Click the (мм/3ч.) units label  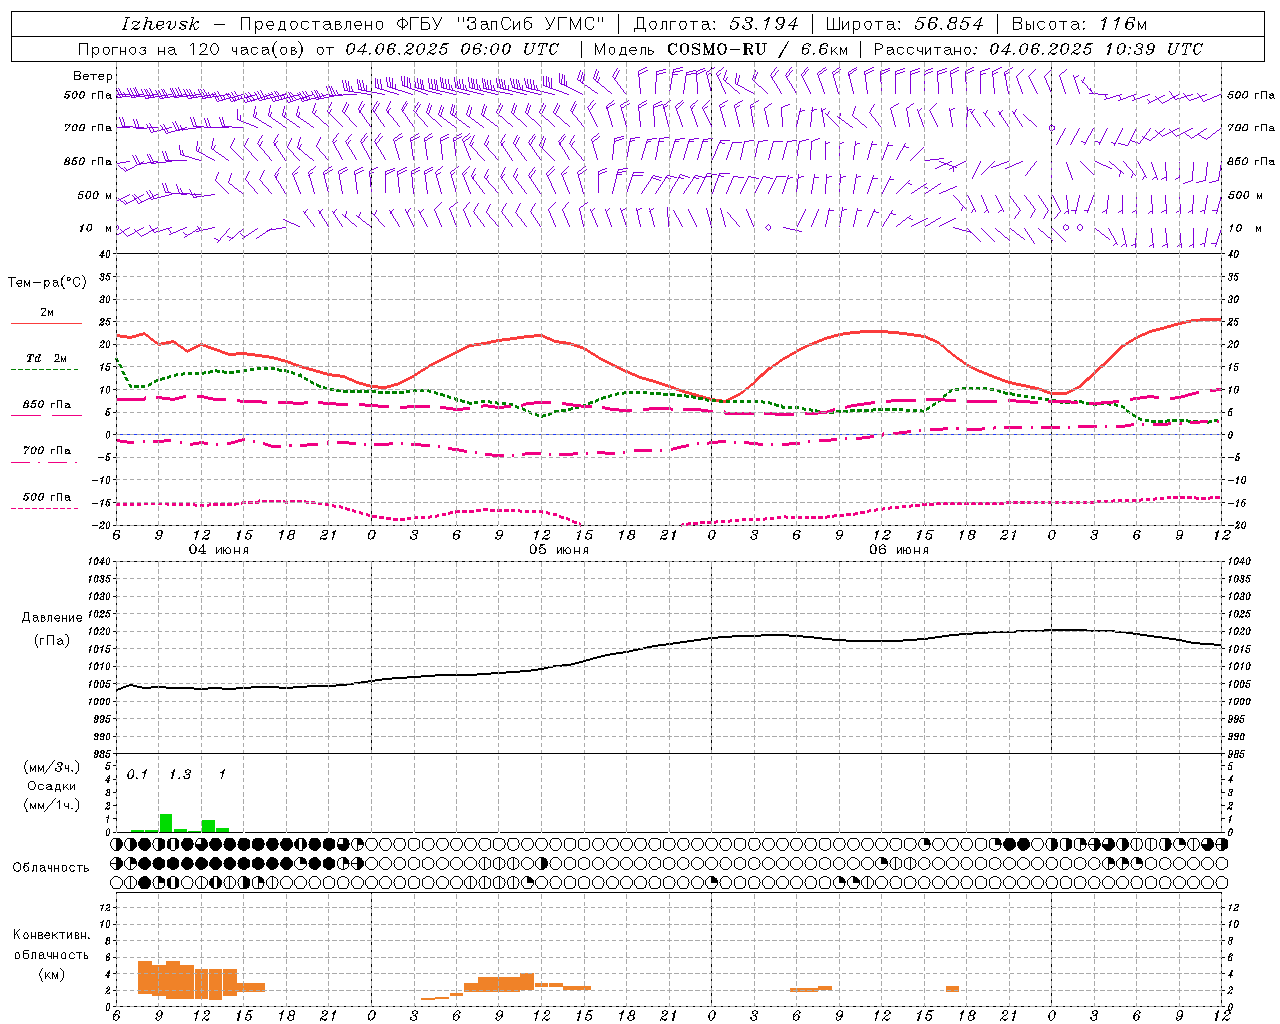(x=52, y=767)
